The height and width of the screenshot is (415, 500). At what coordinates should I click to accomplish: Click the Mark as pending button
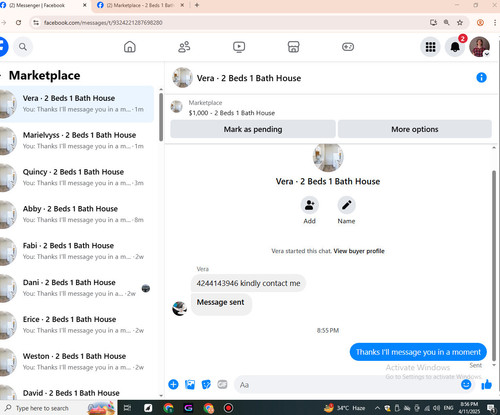click(x=253, y=129)
